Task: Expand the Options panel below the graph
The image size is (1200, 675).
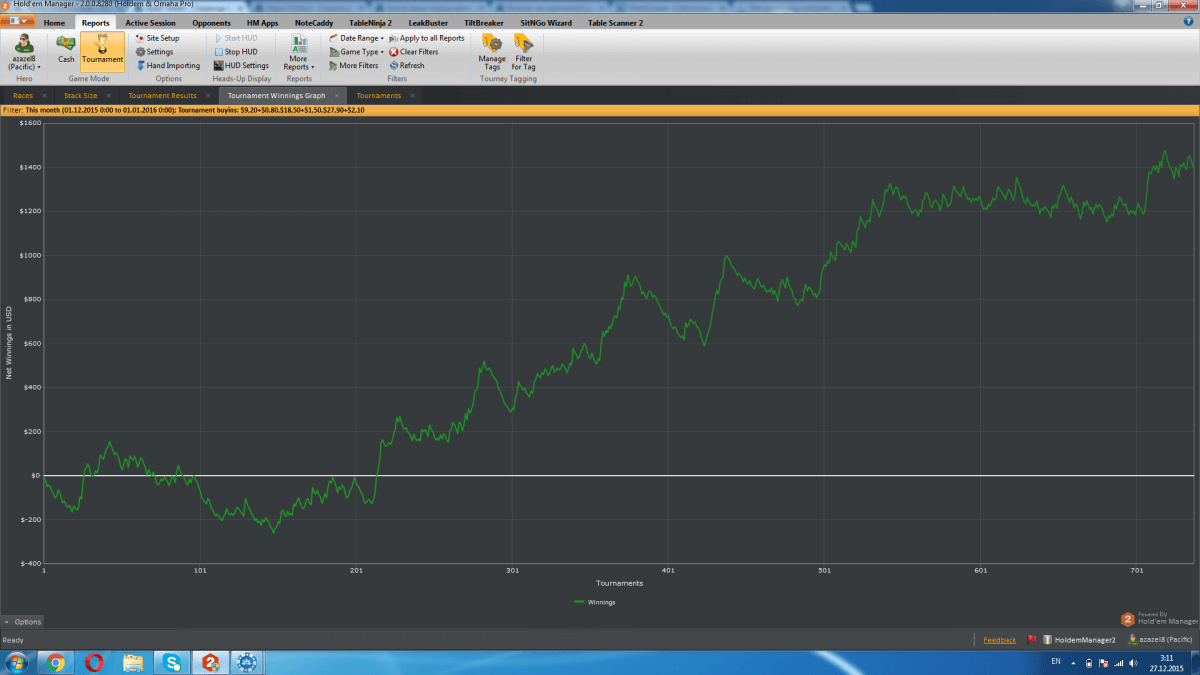Action: click(23, 622)
